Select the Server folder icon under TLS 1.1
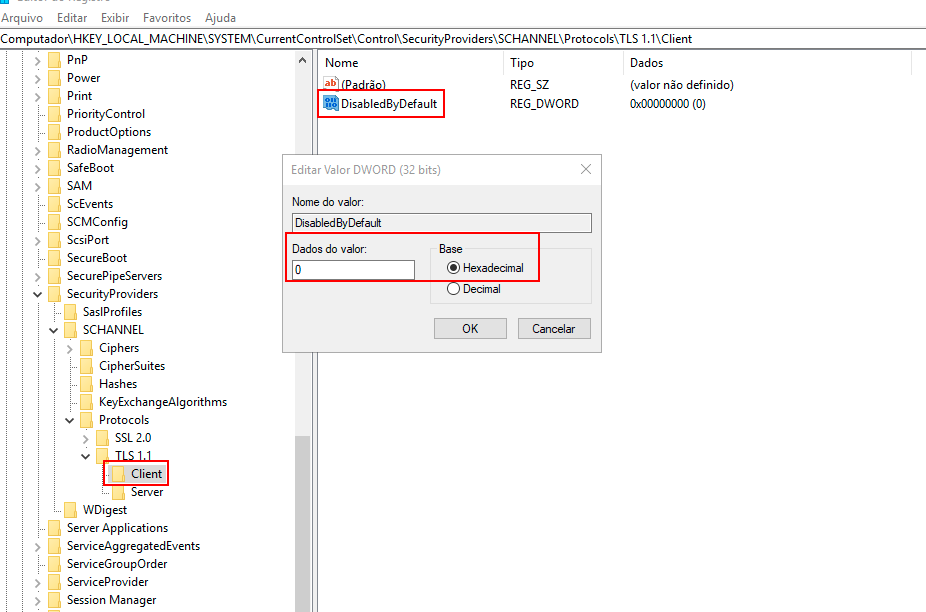Image resolution: width=926 pixels, height=612 pixels. click(x=118, y=492)
